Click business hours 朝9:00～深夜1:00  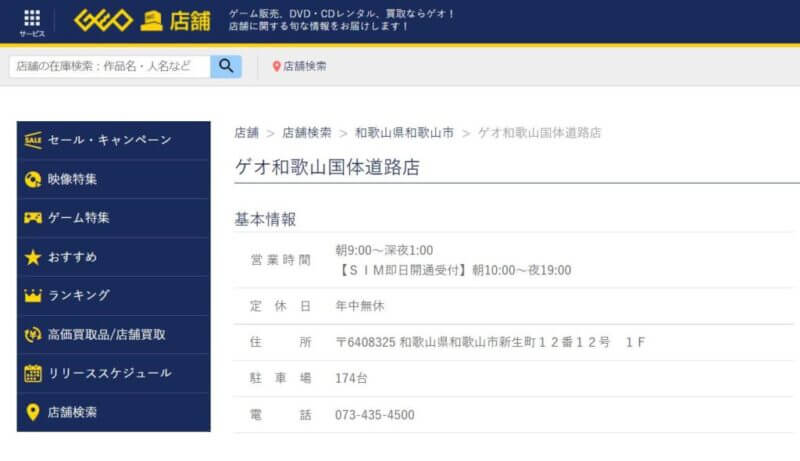coord(384,250)
